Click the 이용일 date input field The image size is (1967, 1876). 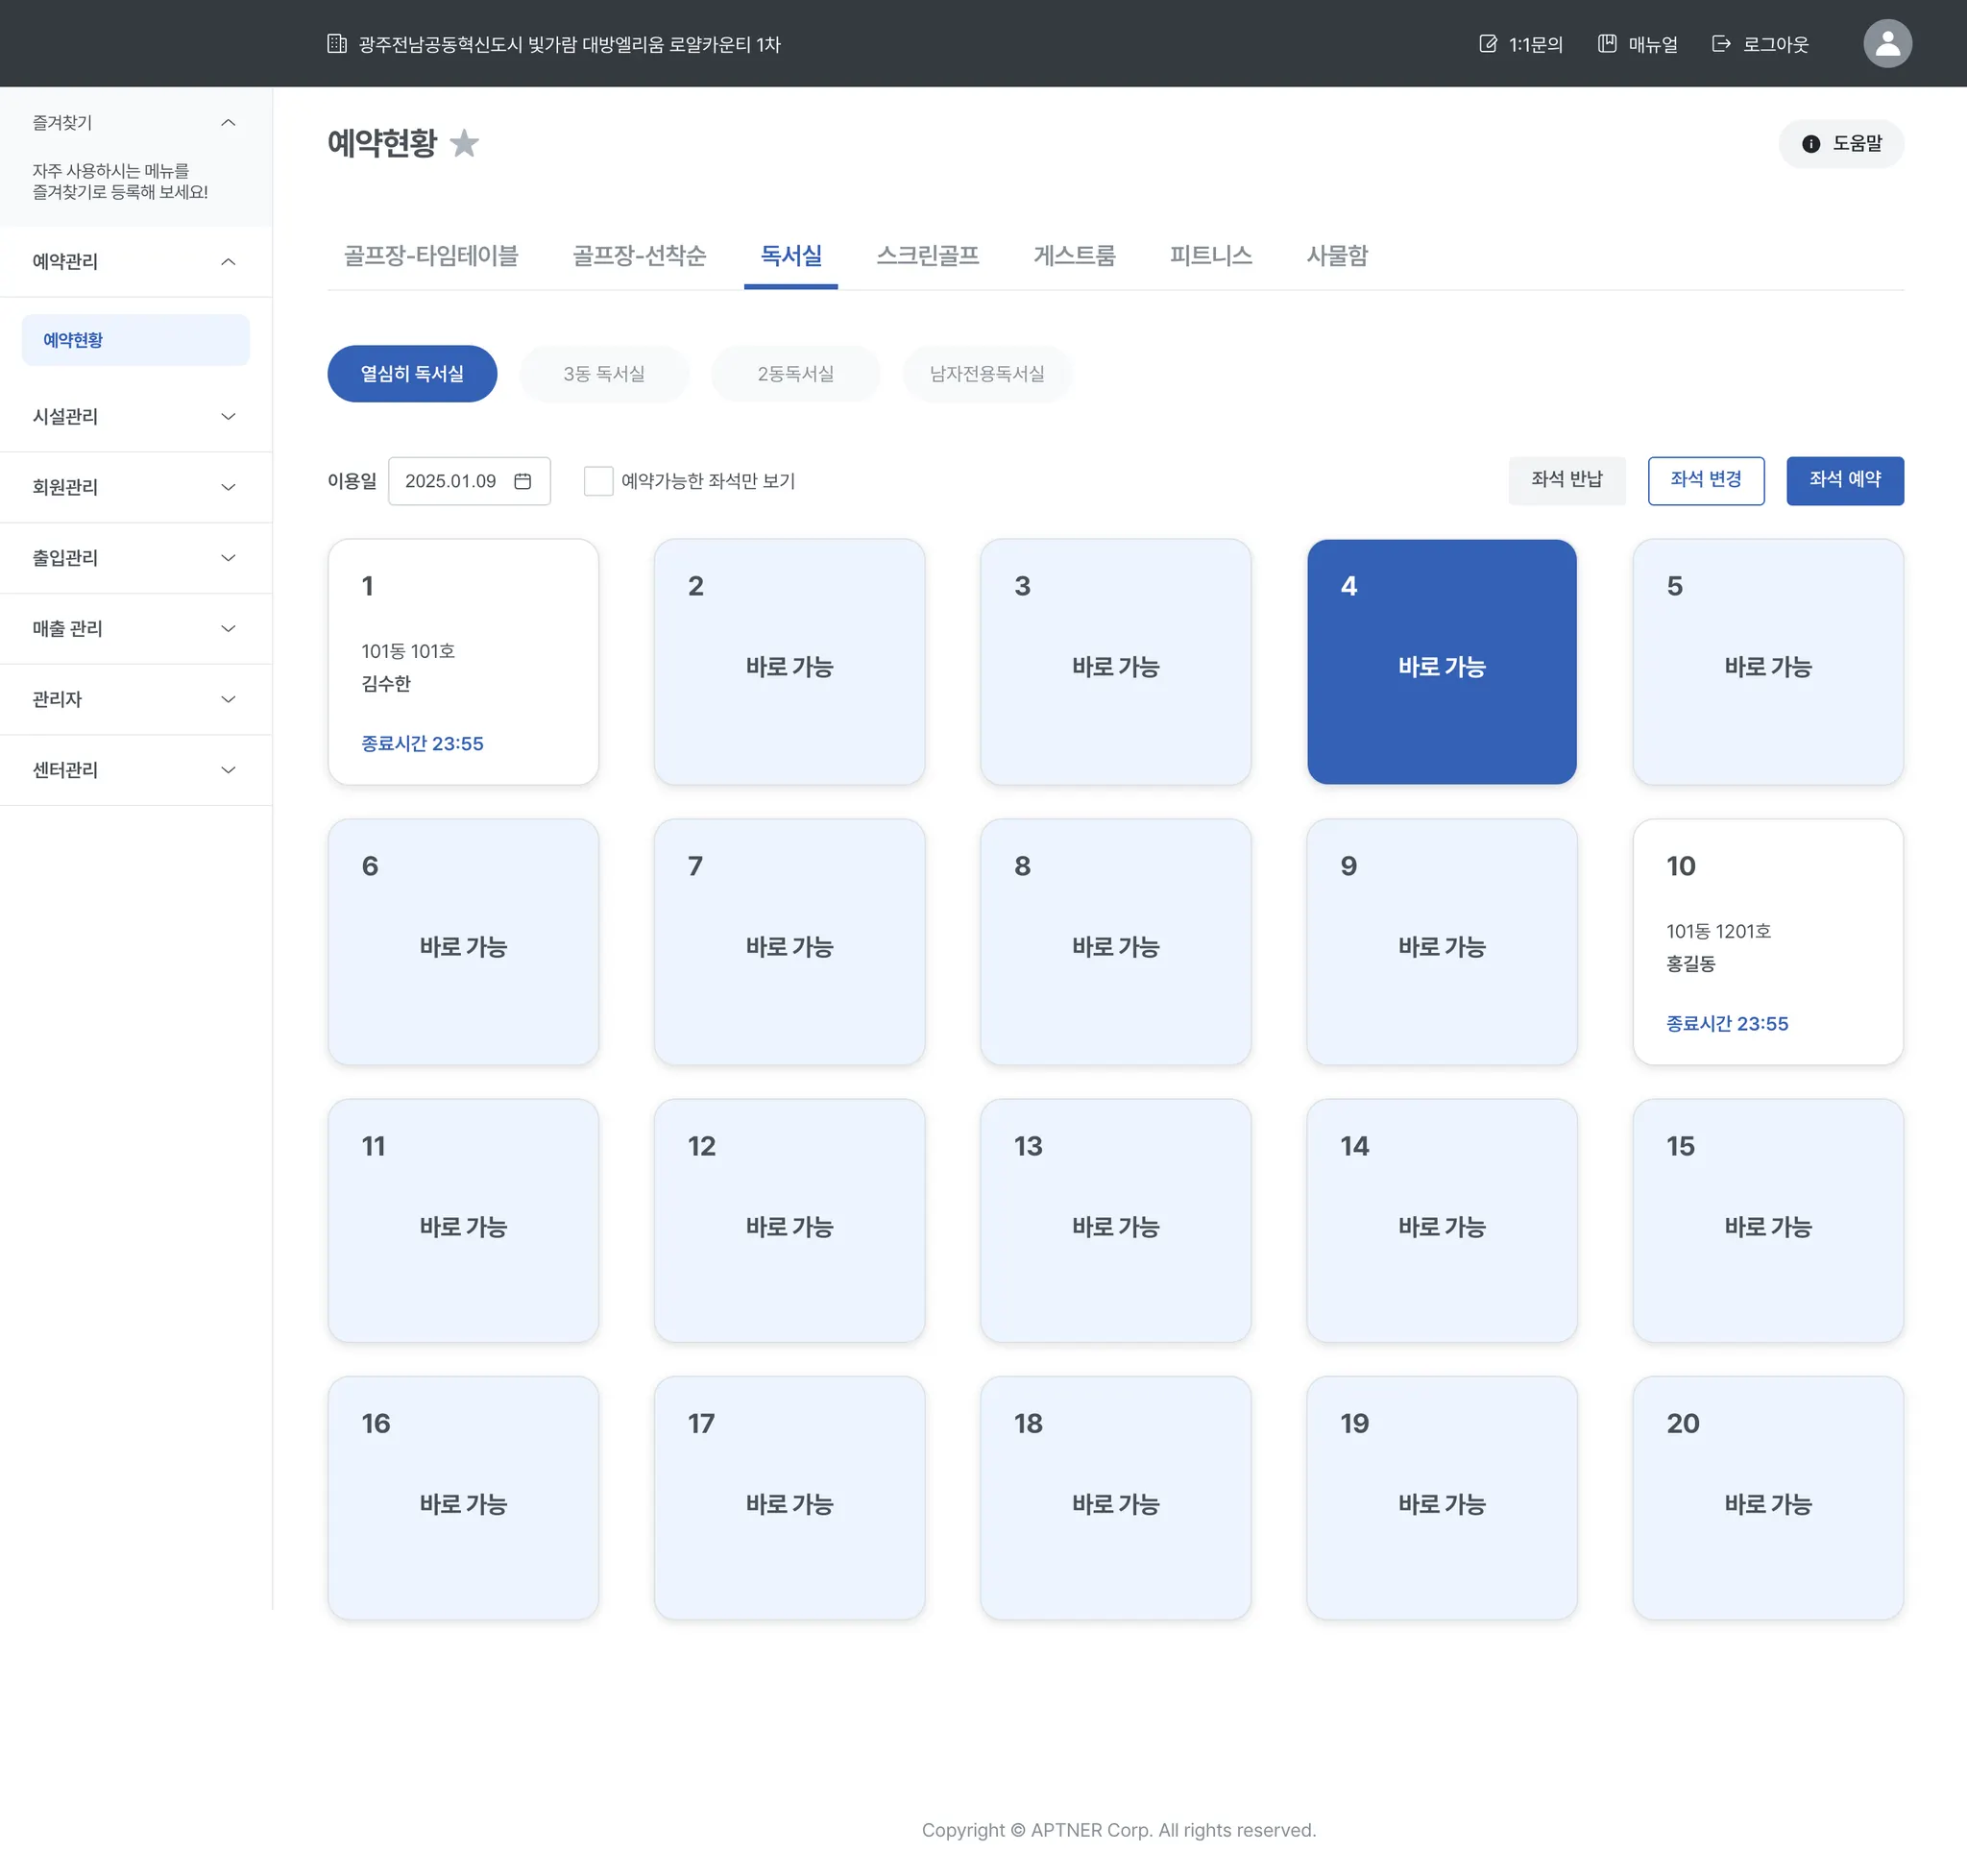(452, 481)
